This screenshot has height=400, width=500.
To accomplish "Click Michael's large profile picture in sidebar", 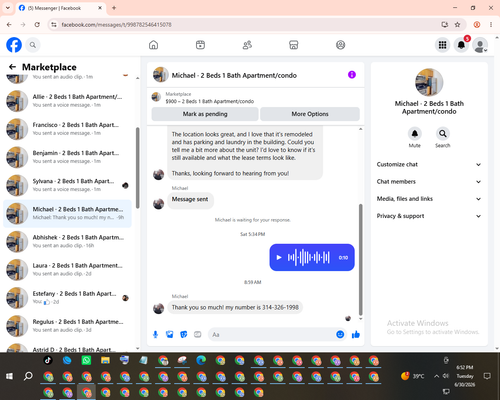I will [429, 82].
